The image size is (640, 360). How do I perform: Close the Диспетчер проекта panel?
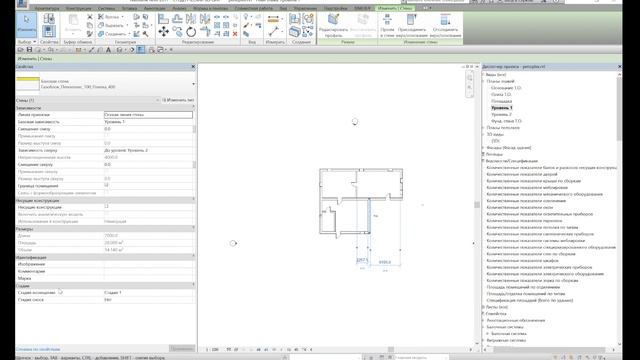click(619, 67)
